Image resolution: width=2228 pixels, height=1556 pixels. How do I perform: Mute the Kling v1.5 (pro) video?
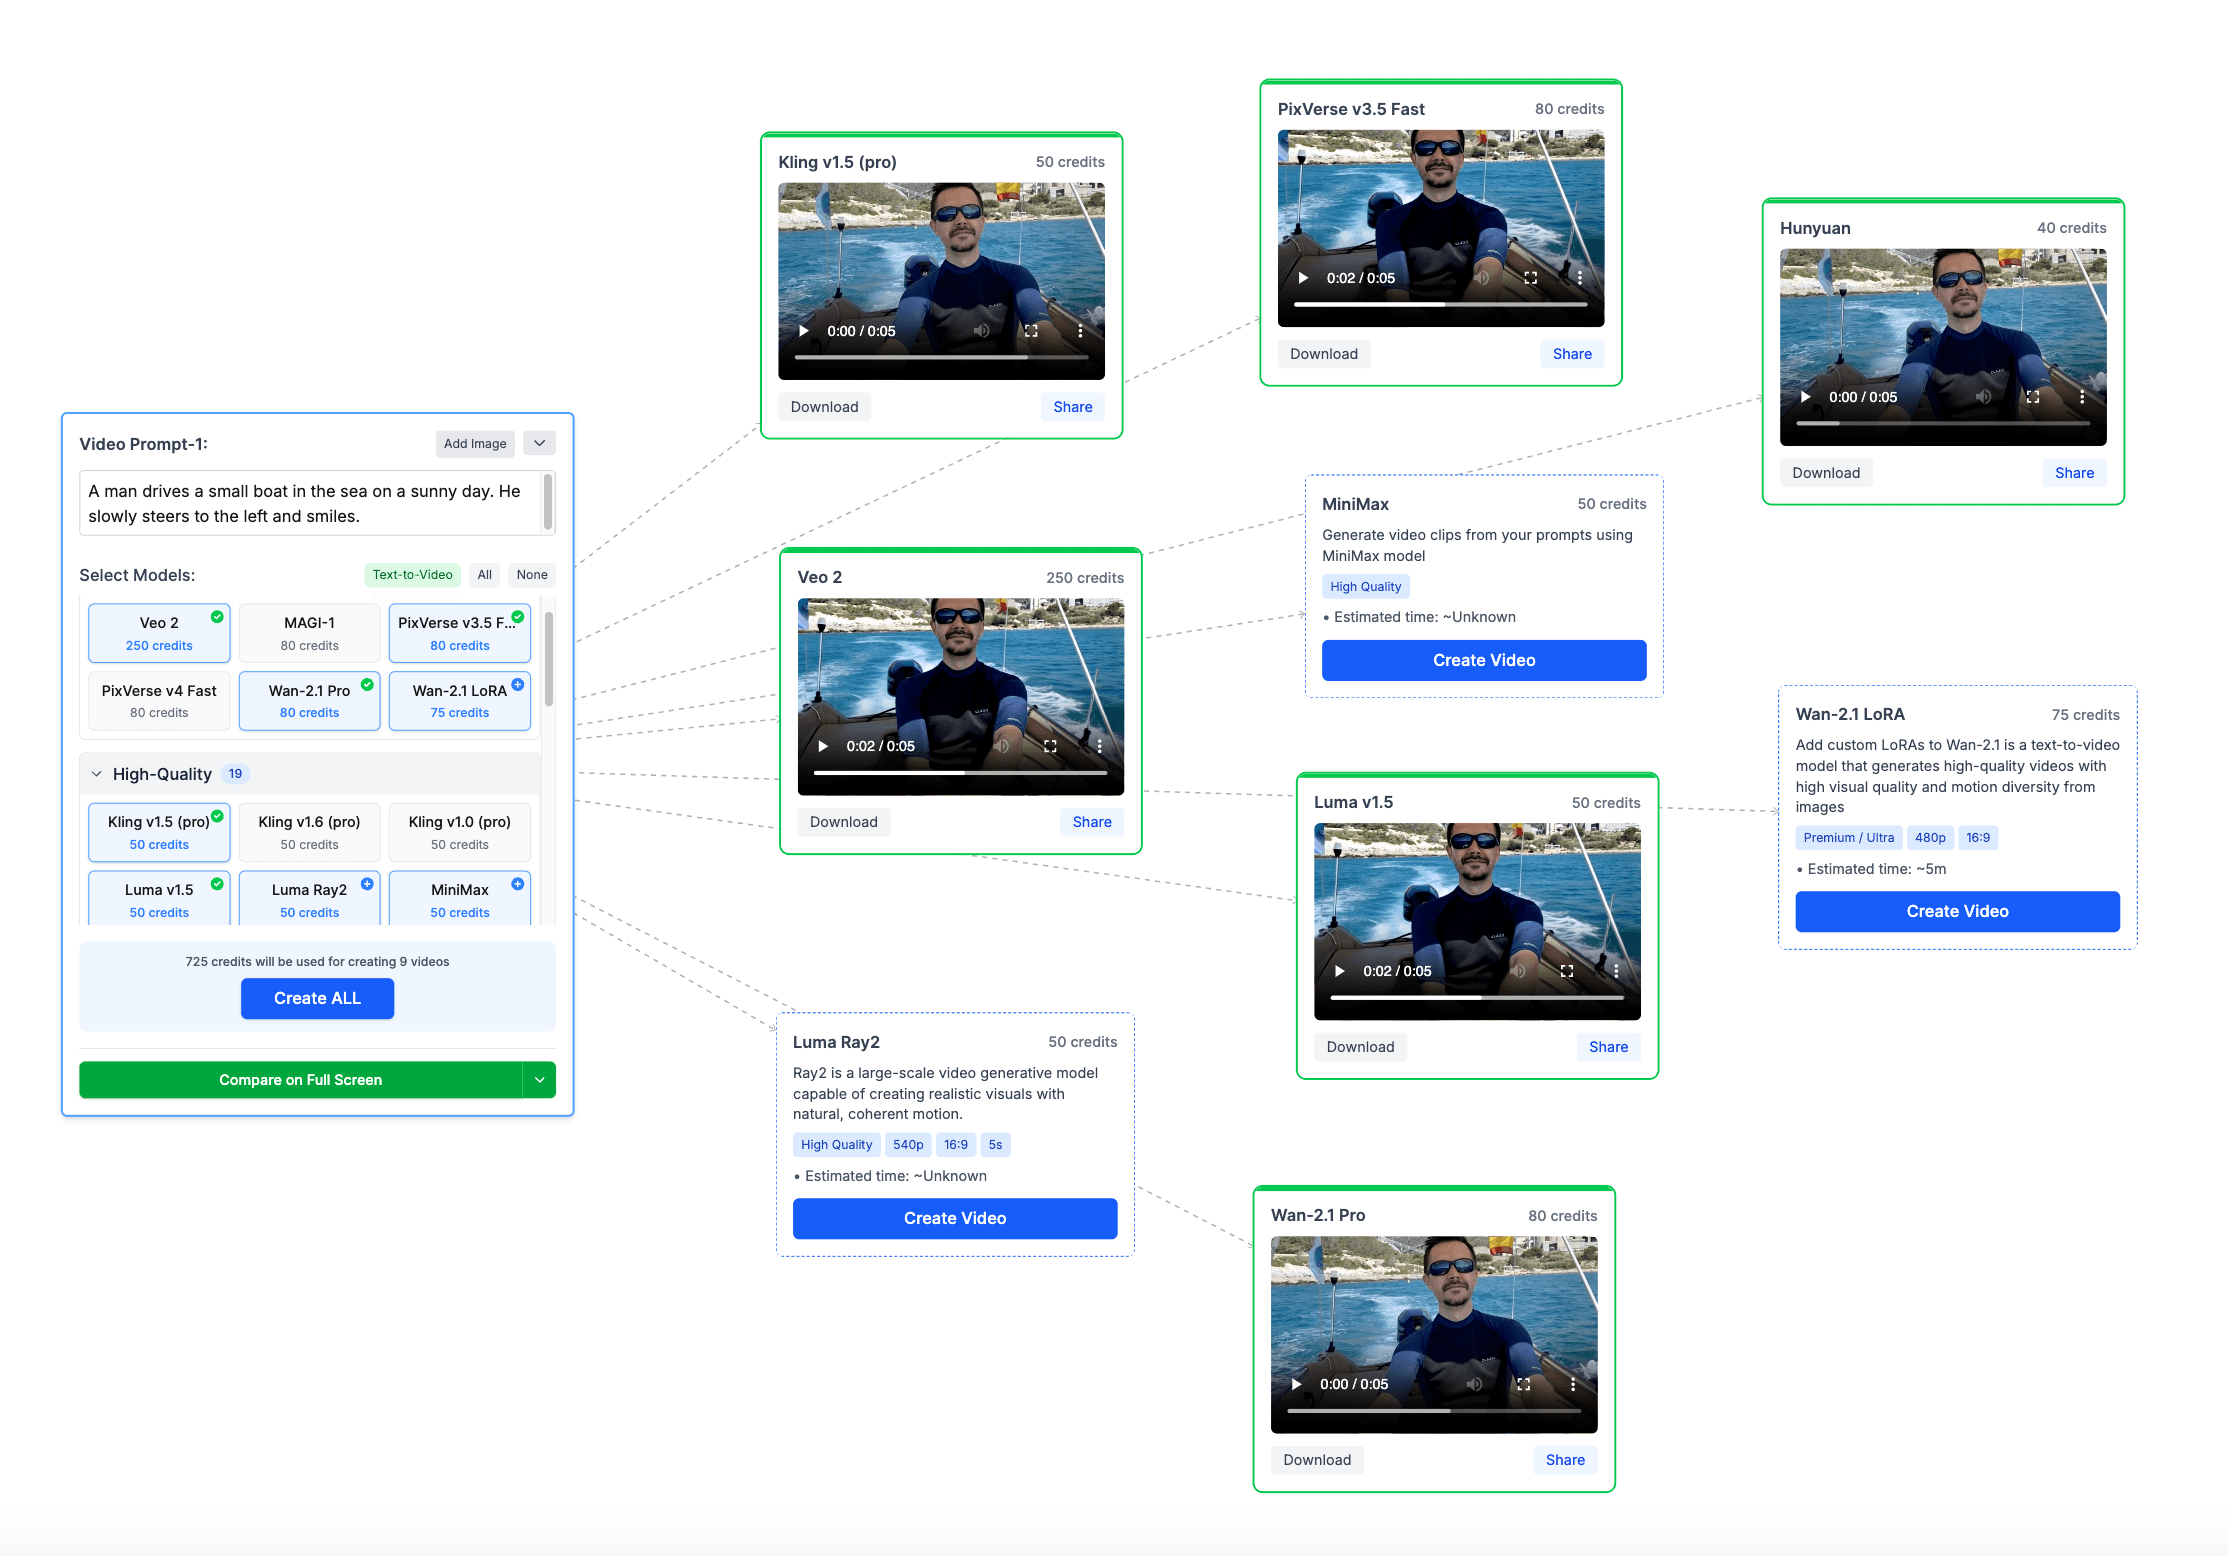click(982, 331)
